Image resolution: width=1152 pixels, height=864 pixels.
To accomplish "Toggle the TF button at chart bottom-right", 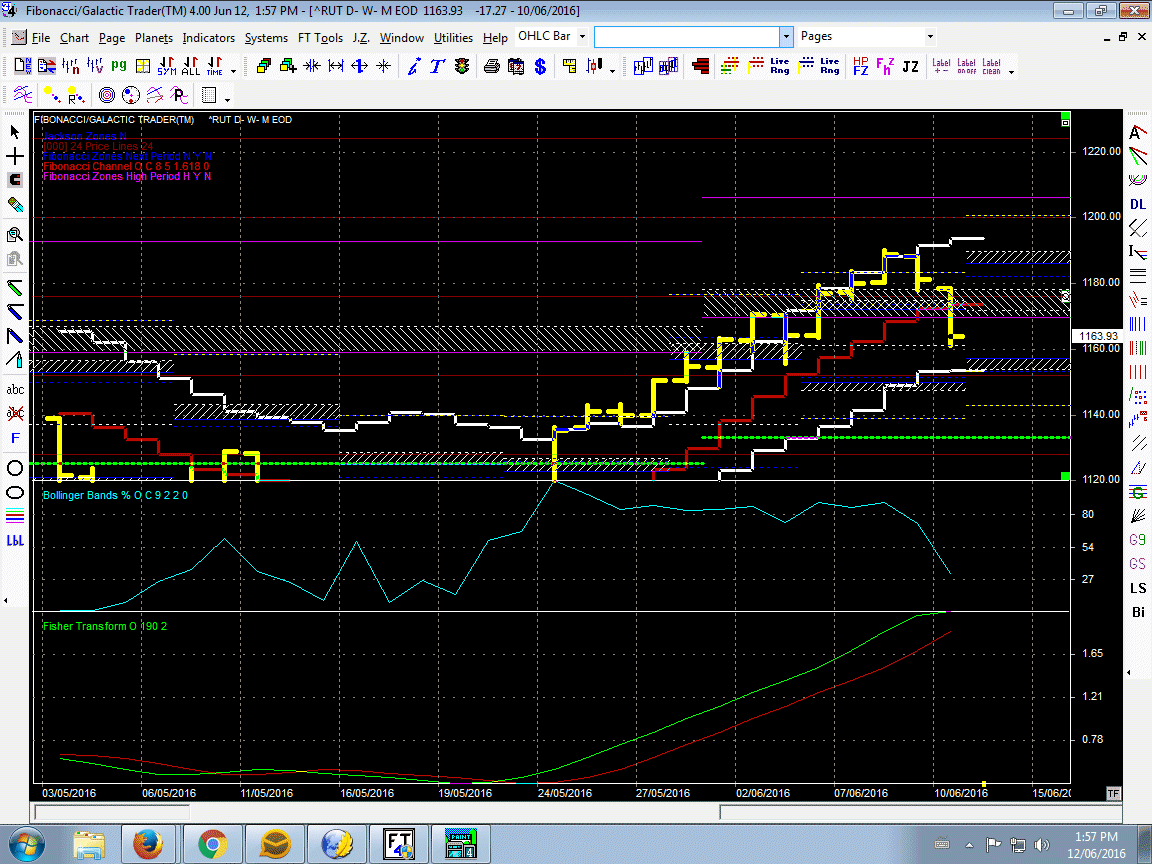I will click(x=1113, y=793).
